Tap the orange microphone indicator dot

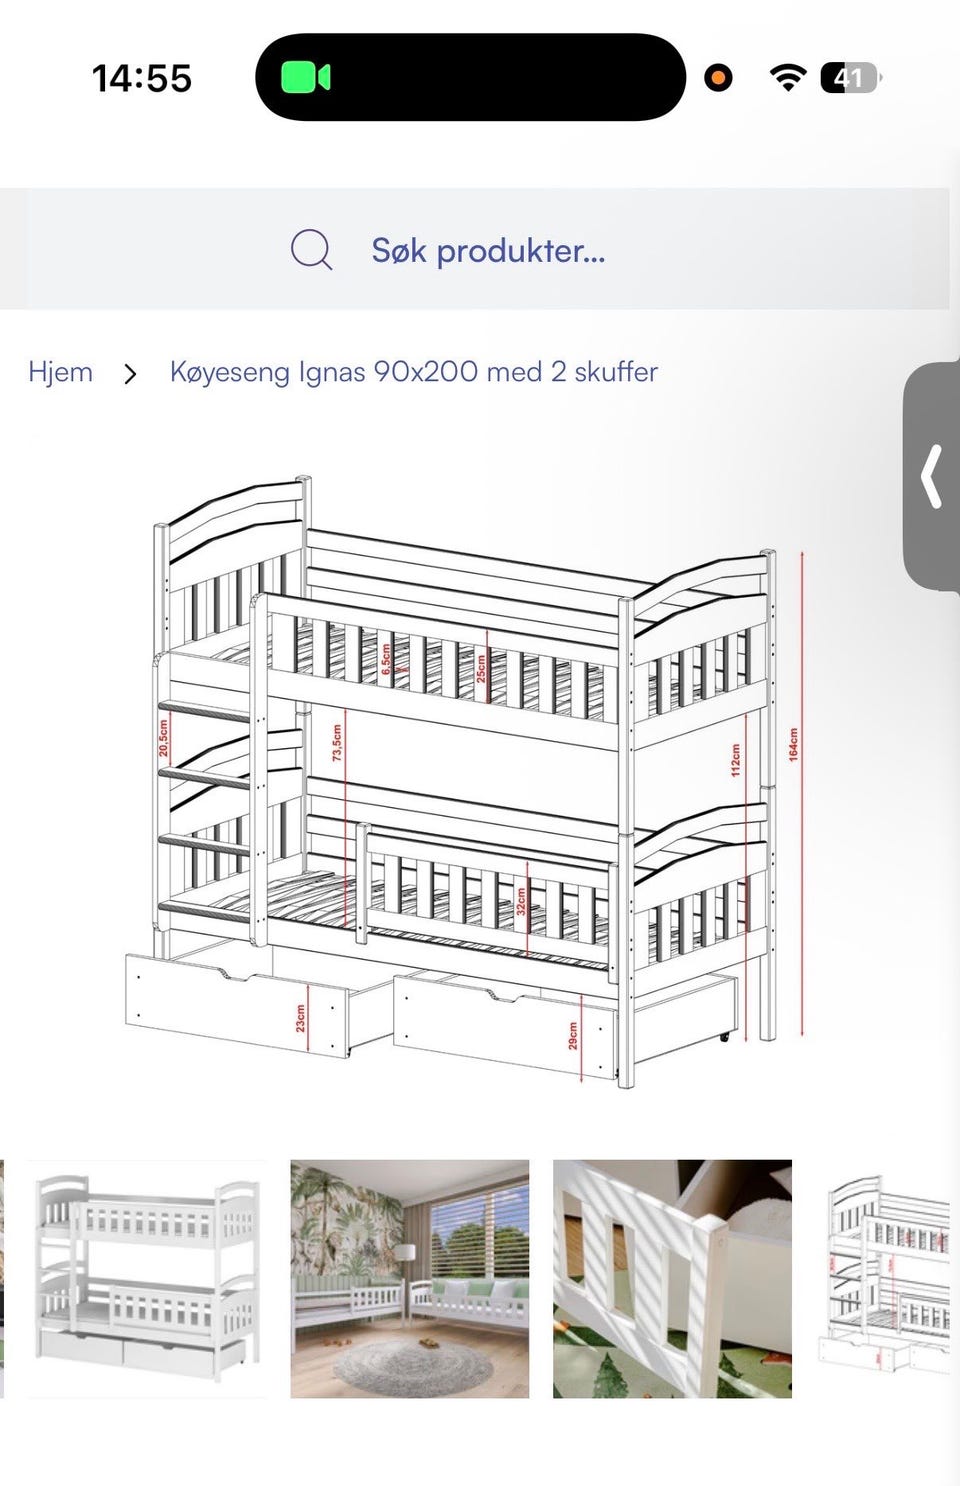(718, 77)
